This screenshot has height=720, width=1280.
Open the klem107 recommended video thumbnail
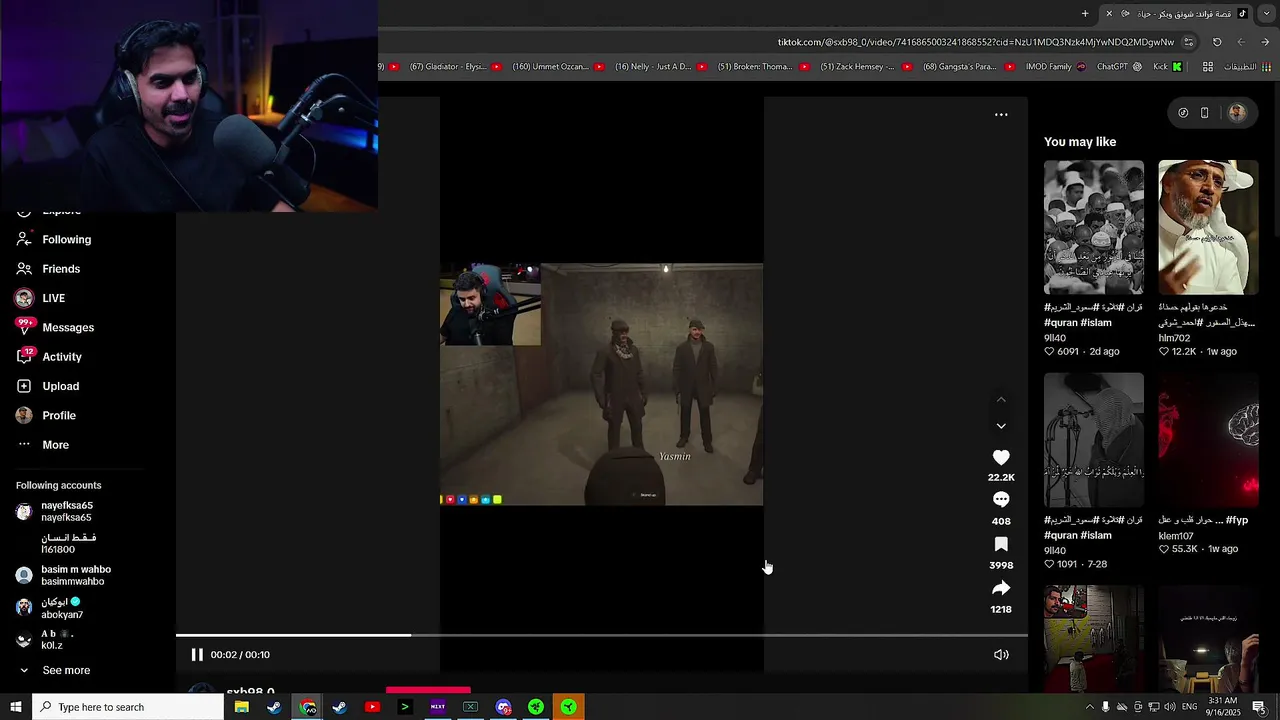[x=1208, y=440]
